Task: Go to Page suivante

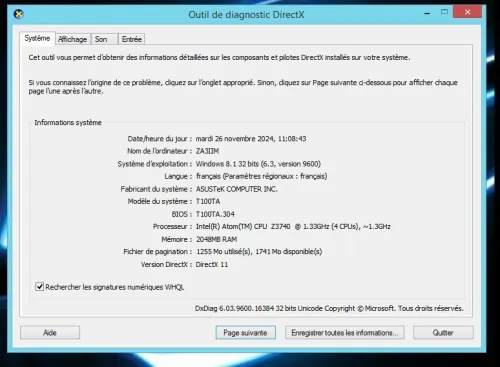Action: [245, 333]
